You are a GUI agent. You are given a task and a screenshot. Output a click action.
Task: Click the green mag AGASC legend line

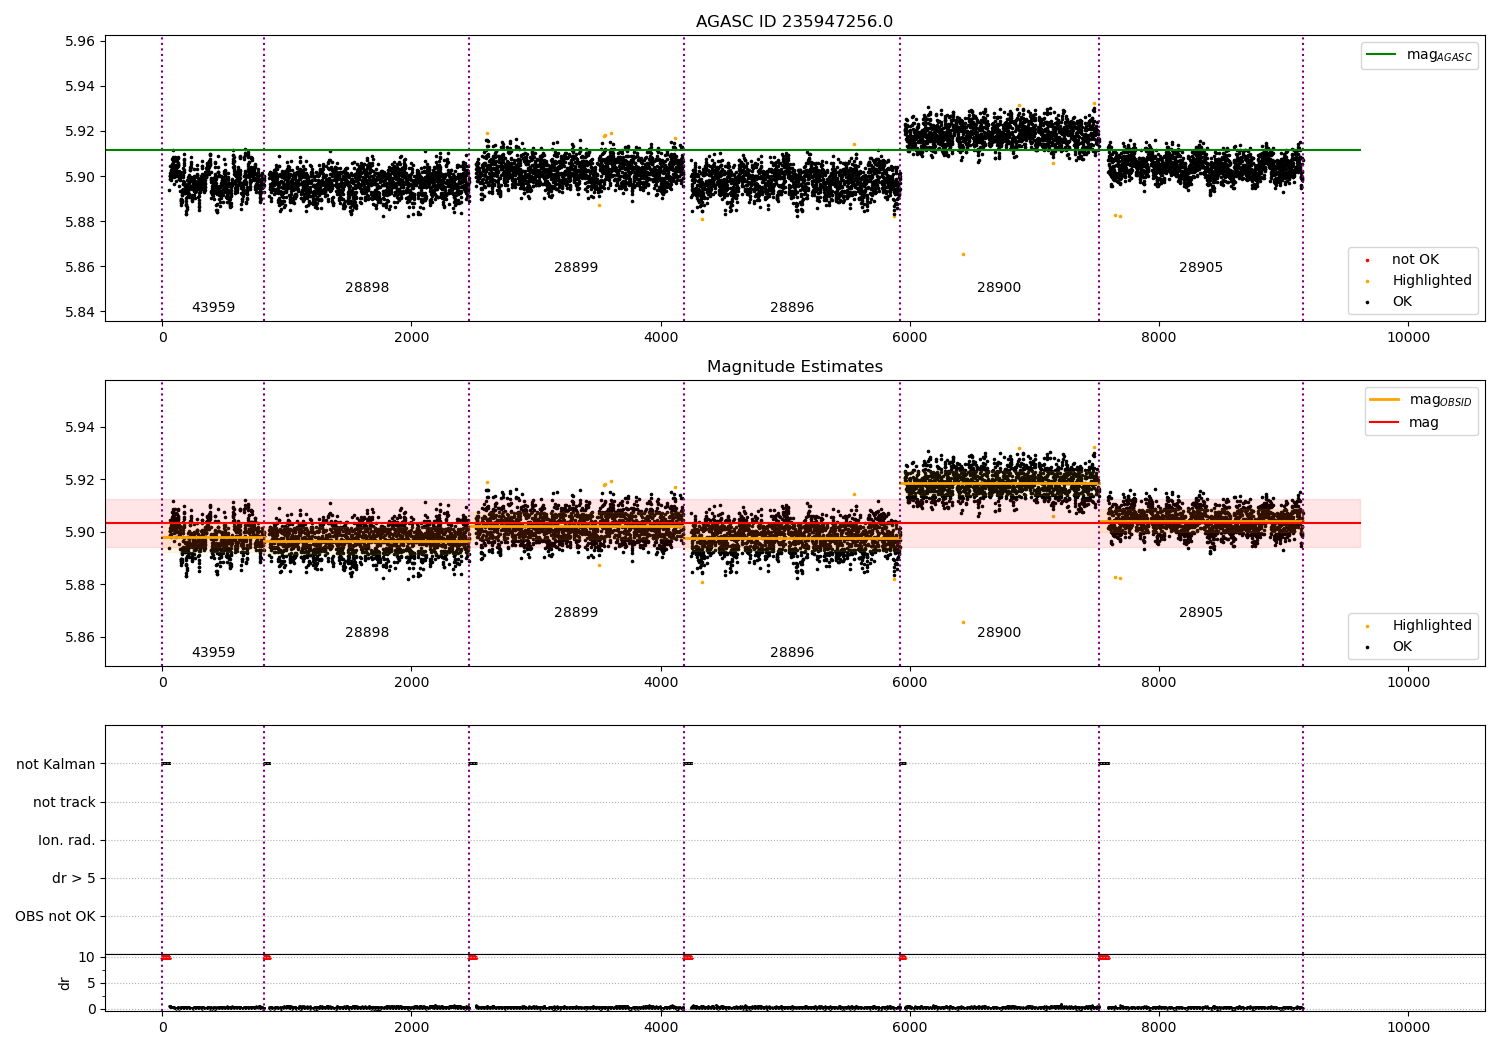pyautogui.click(x=1381, y=54)
